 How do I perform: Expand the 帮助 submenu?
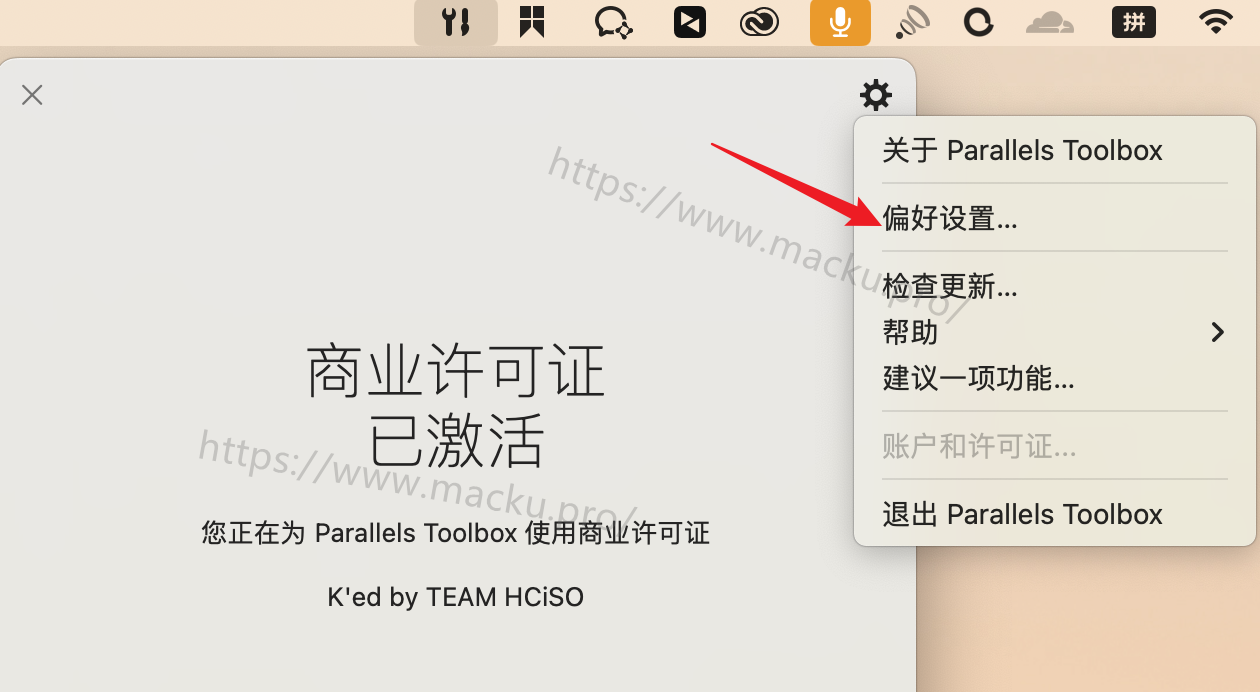tap(1054, 332)
